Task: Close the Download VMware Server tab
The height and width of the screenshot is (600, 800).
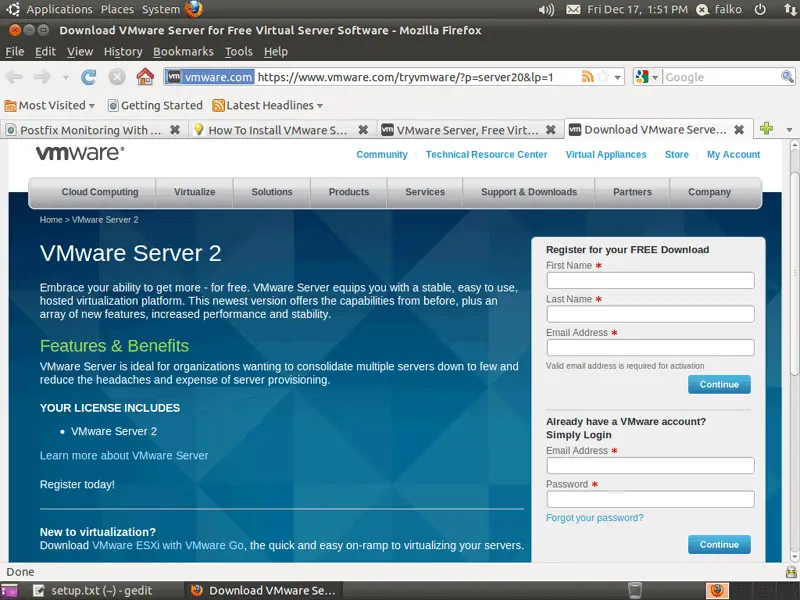Action: pyautogui.click(x=738, y=130)
